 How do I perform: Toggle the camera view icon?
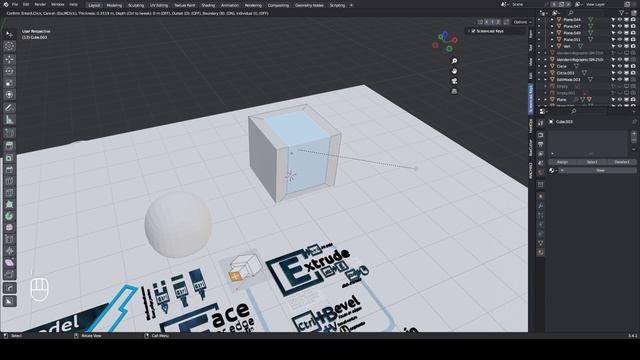coord(454,81)
